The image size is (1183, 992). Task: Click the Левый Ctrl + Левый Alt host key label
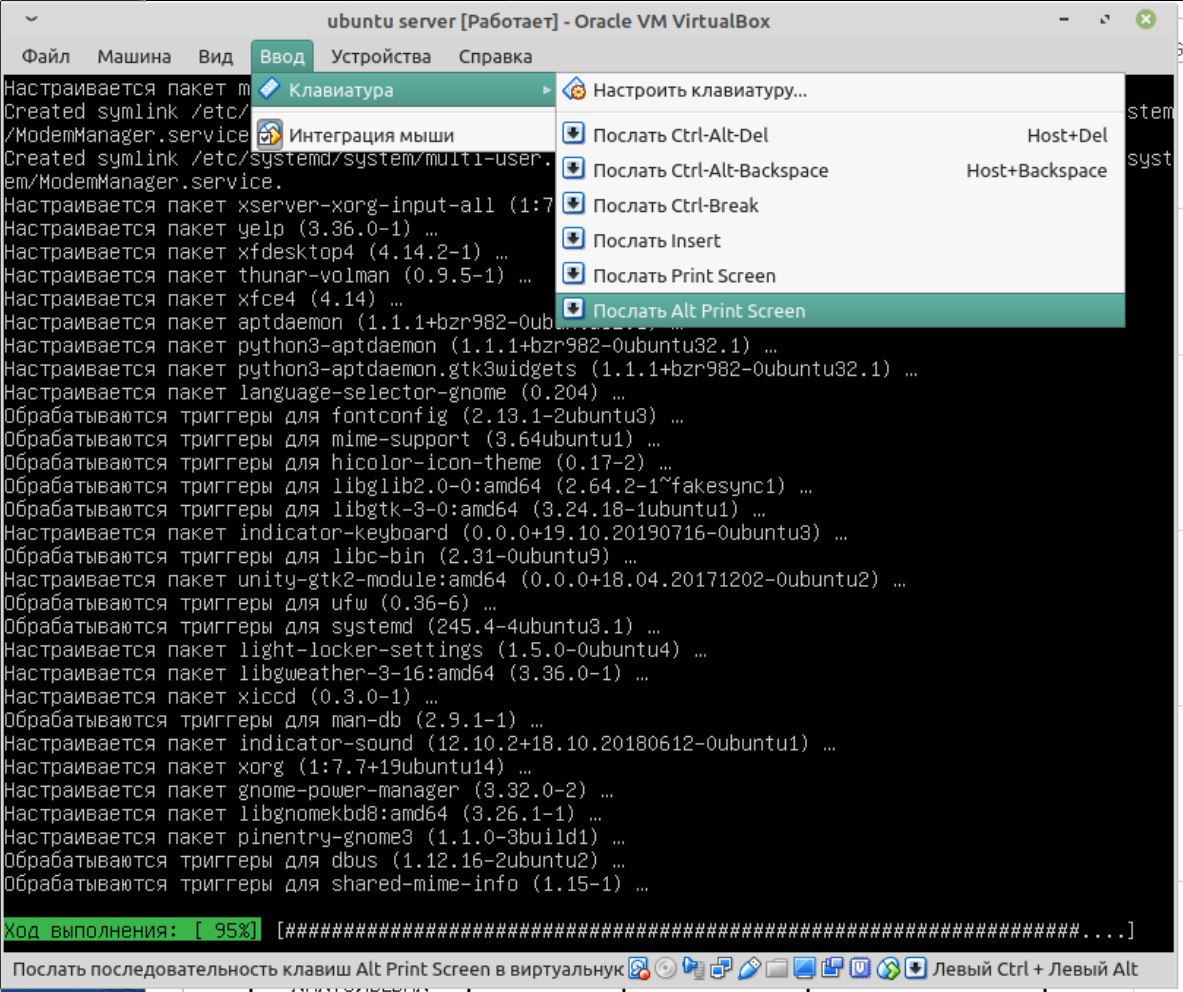1034,969
